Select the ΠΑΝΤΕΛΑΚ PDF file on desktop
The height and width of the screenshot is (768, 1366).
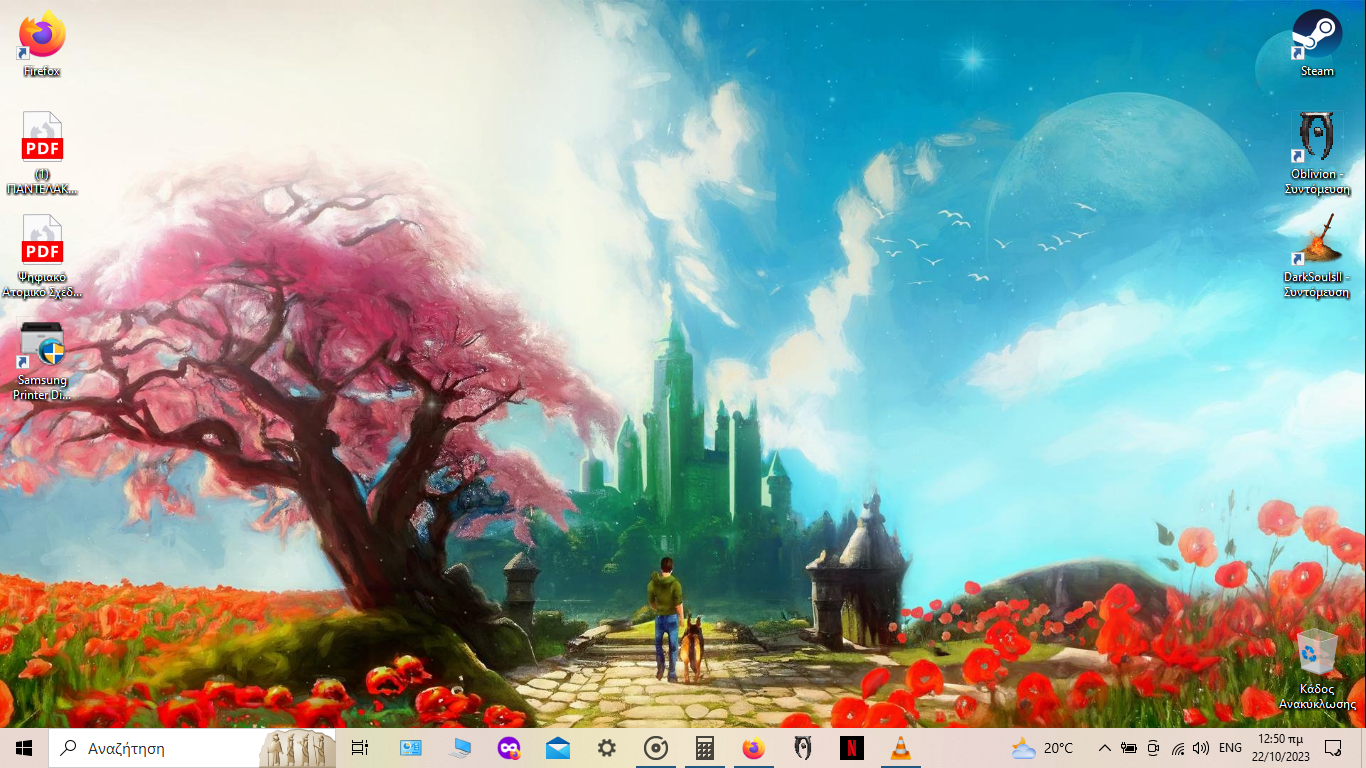[42, 152]
